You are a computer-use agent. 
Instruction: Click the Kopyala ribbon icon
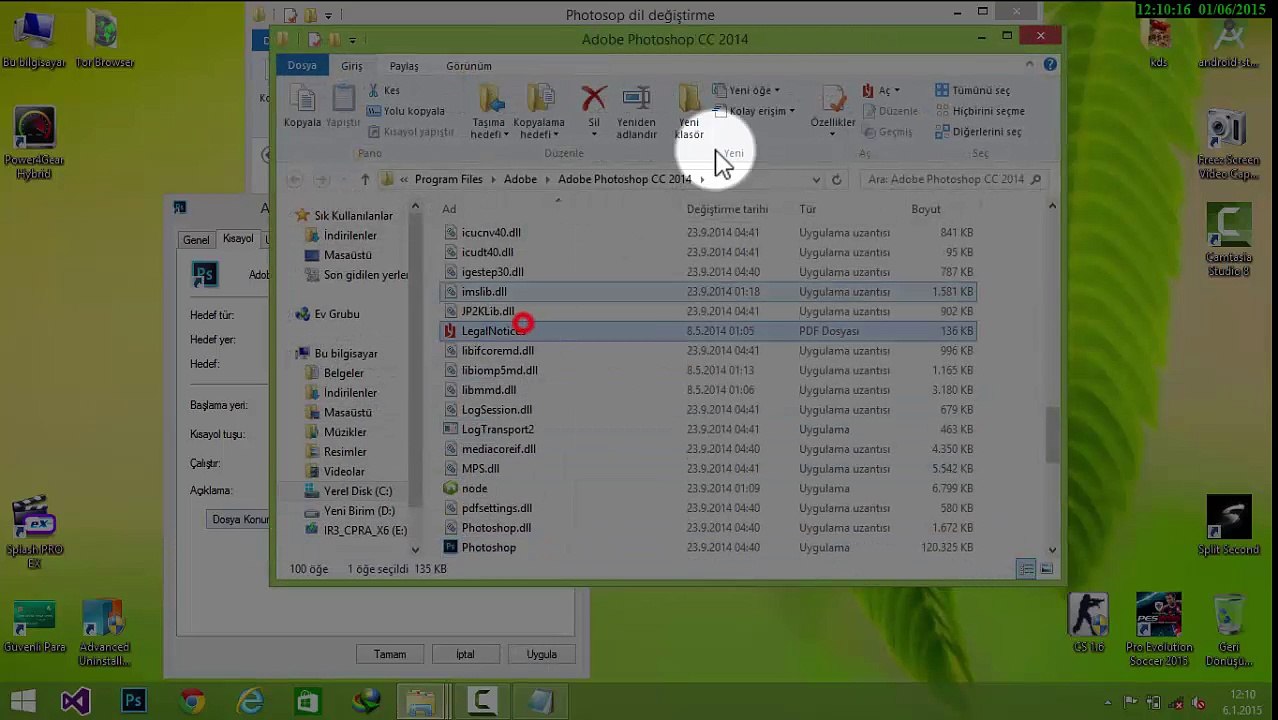pos(302,106)
